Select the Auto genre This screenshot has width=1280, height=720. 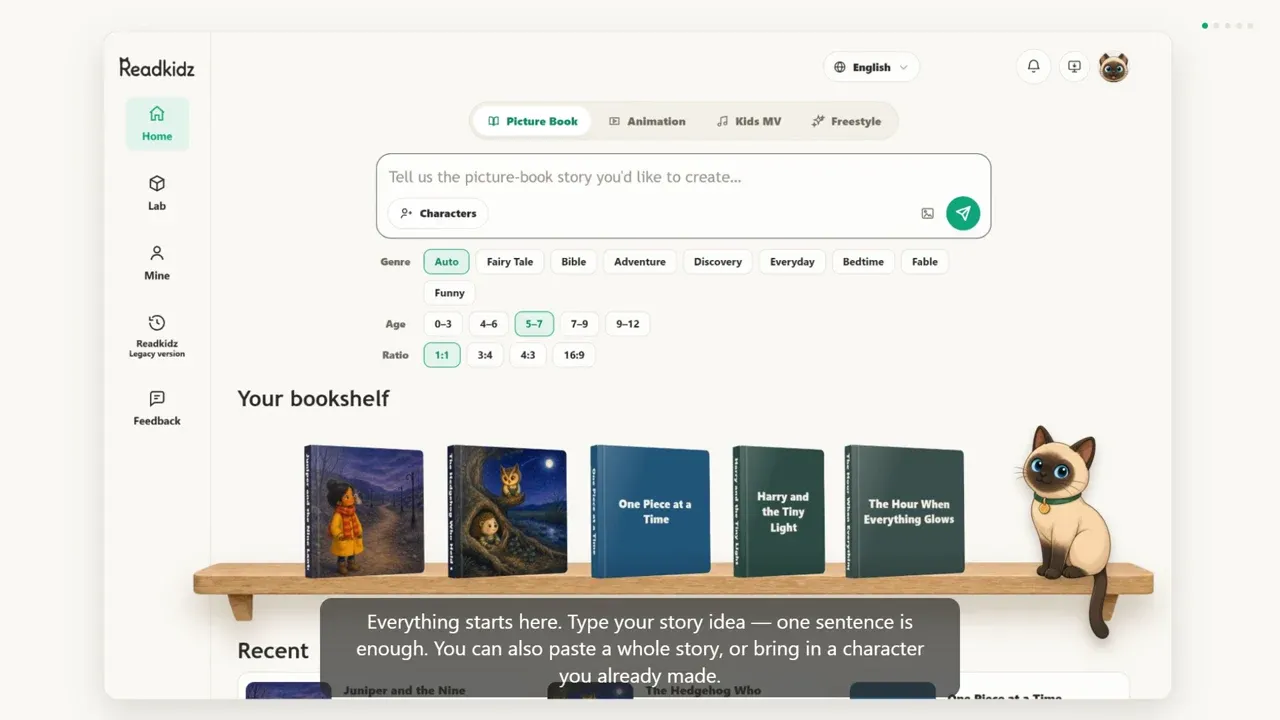pos(447,262)
